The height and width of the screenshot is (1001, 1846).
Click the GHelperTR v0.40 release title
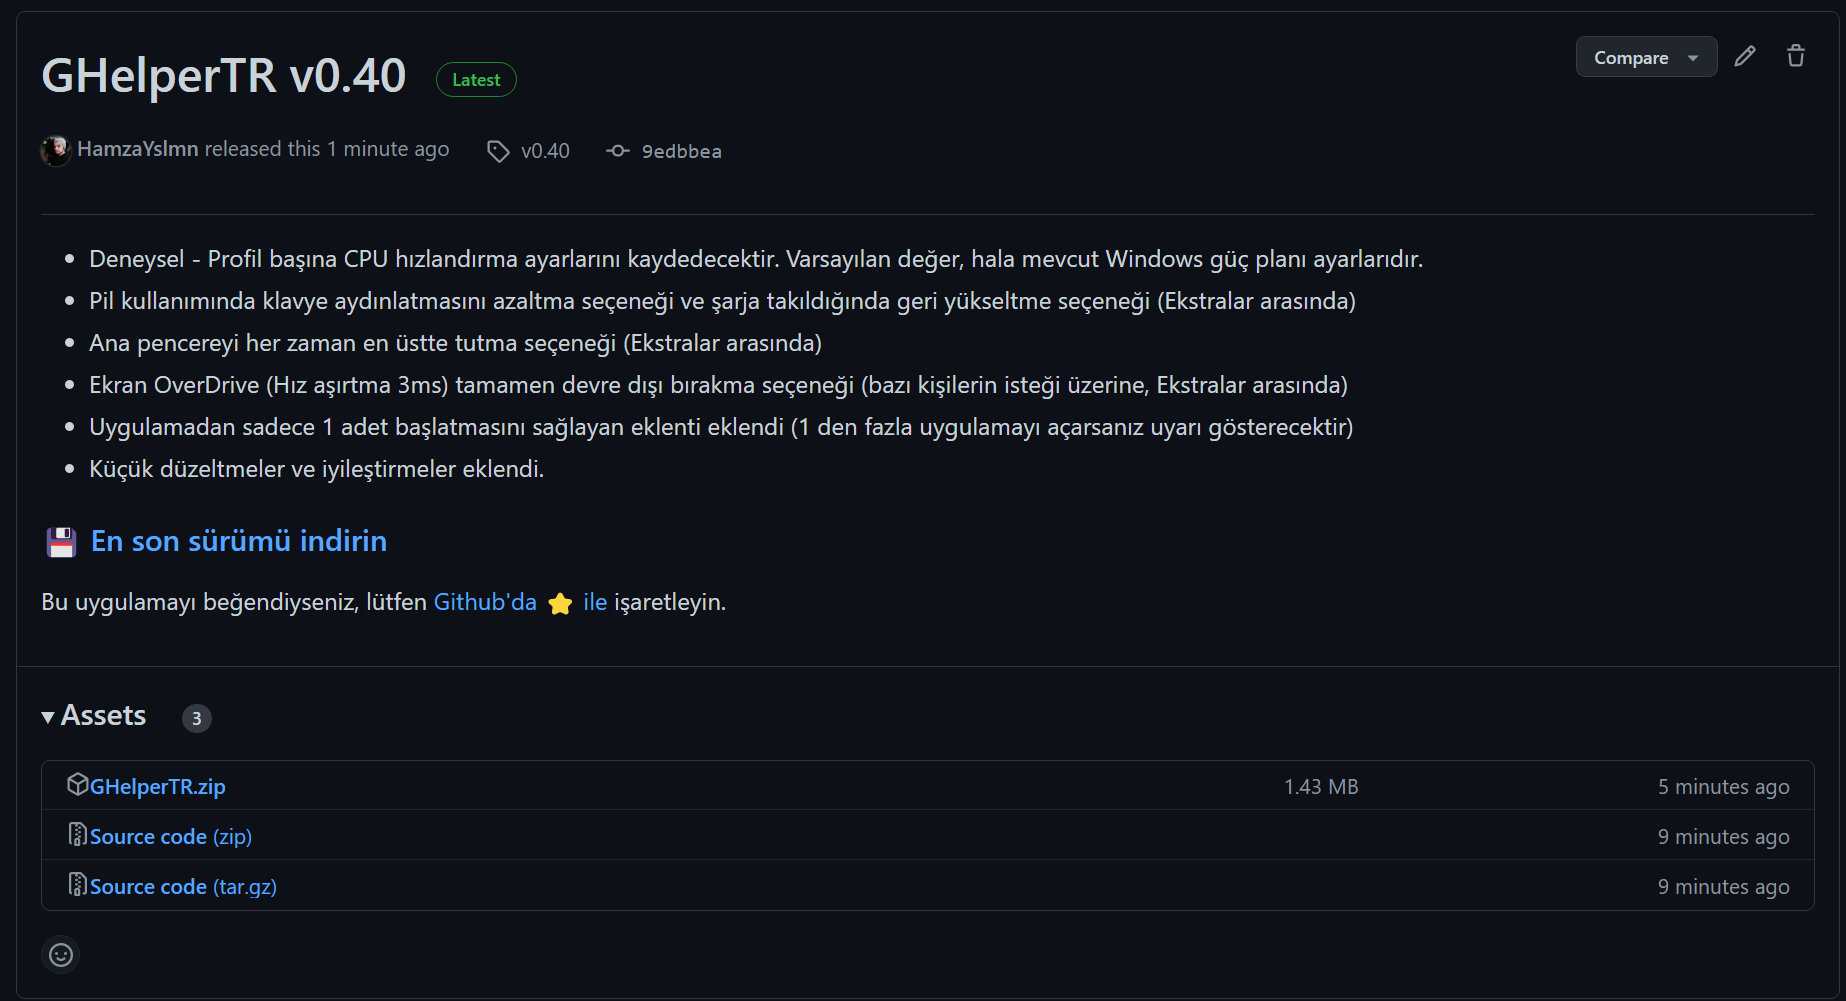224,76
